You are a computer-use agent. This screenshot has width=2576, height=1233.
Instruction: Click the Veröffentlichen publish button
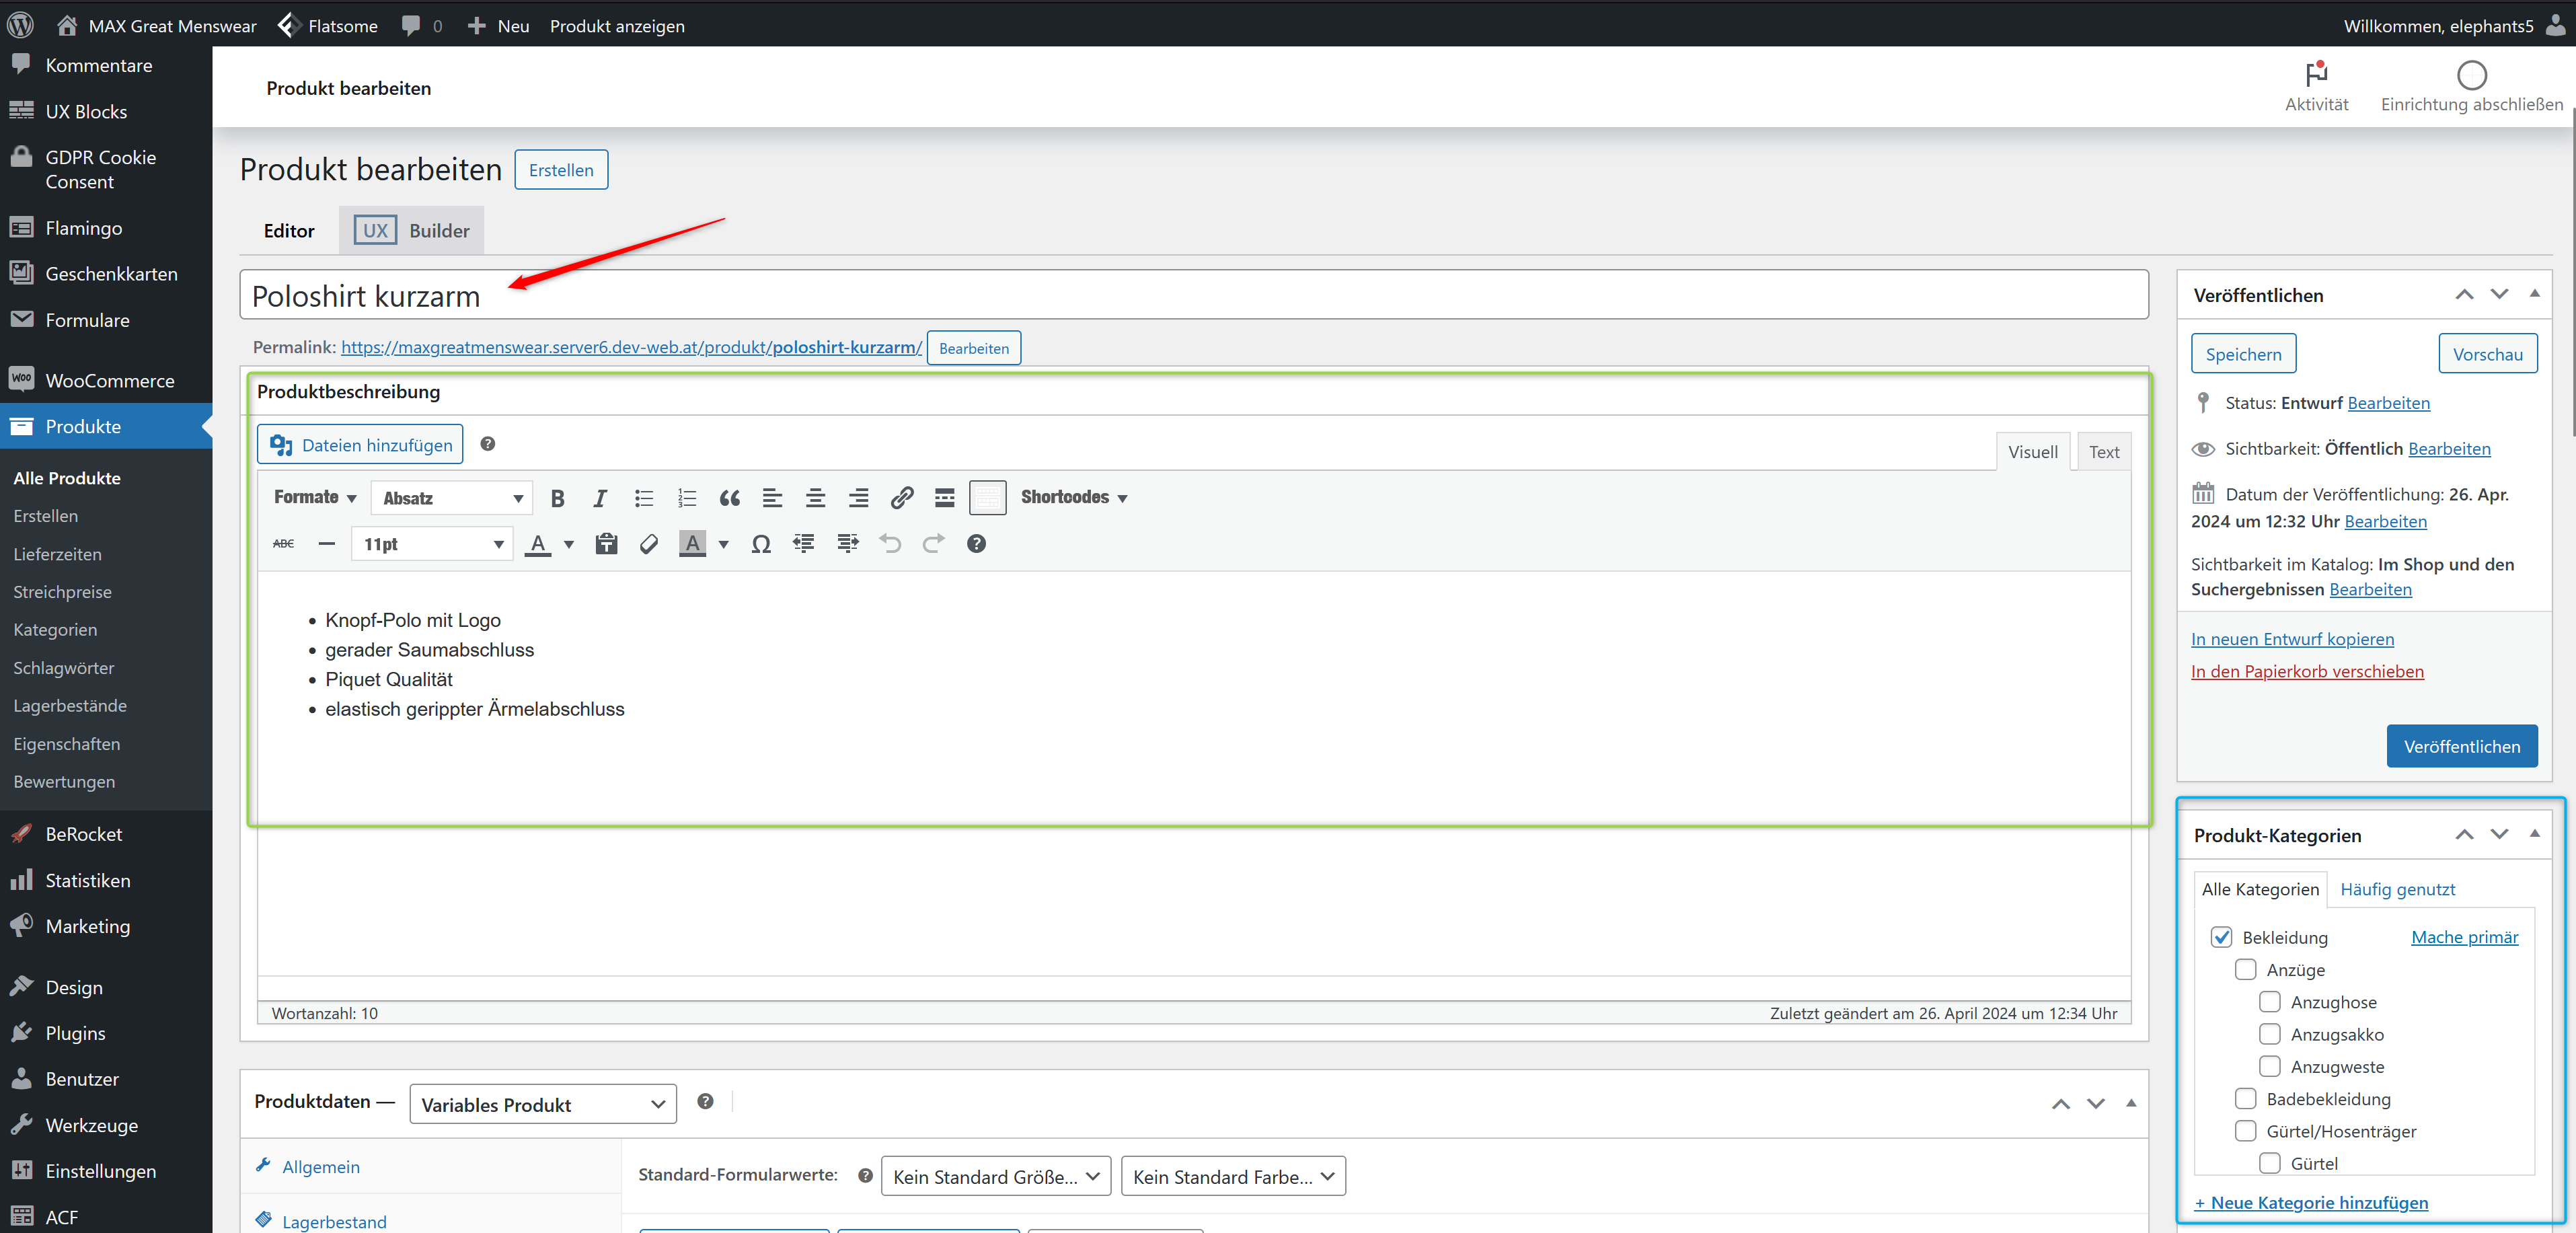coord(2462,746)
